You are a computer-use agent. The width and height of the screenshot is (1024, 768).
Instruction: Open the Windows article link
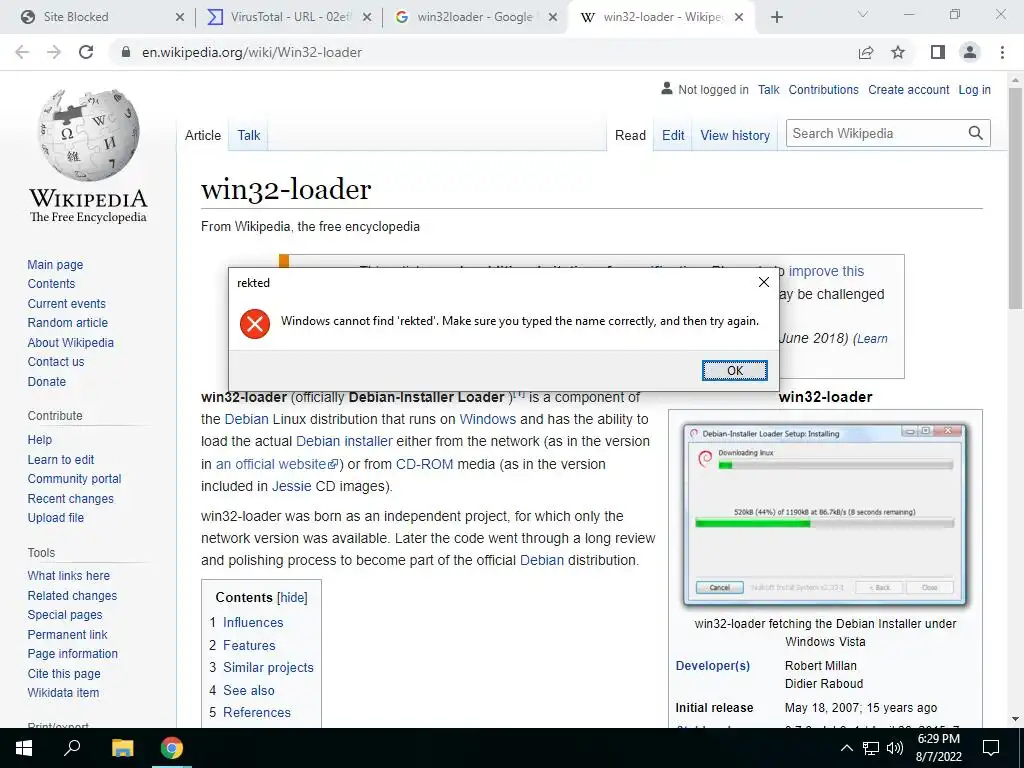[x=488, y=419]
